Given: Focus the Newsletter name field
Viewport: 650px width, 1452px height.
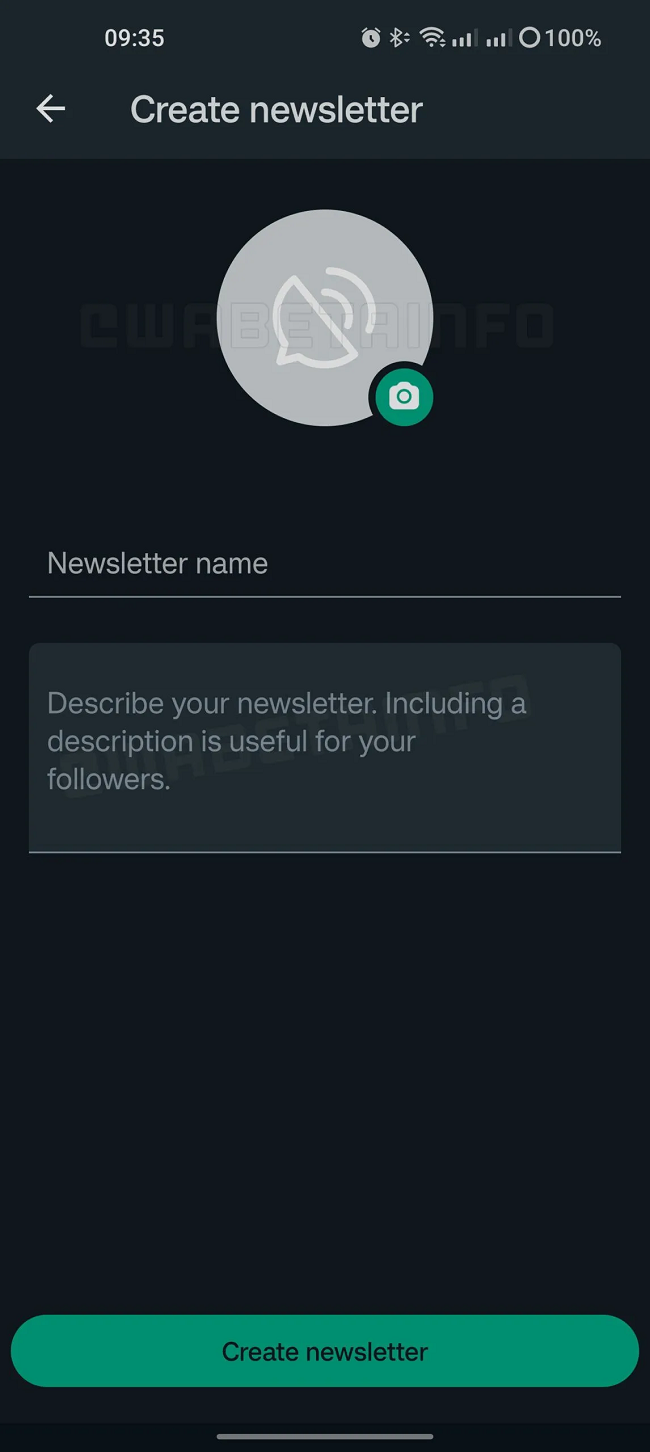Looking at the screenshot, I should coord(325,563).
